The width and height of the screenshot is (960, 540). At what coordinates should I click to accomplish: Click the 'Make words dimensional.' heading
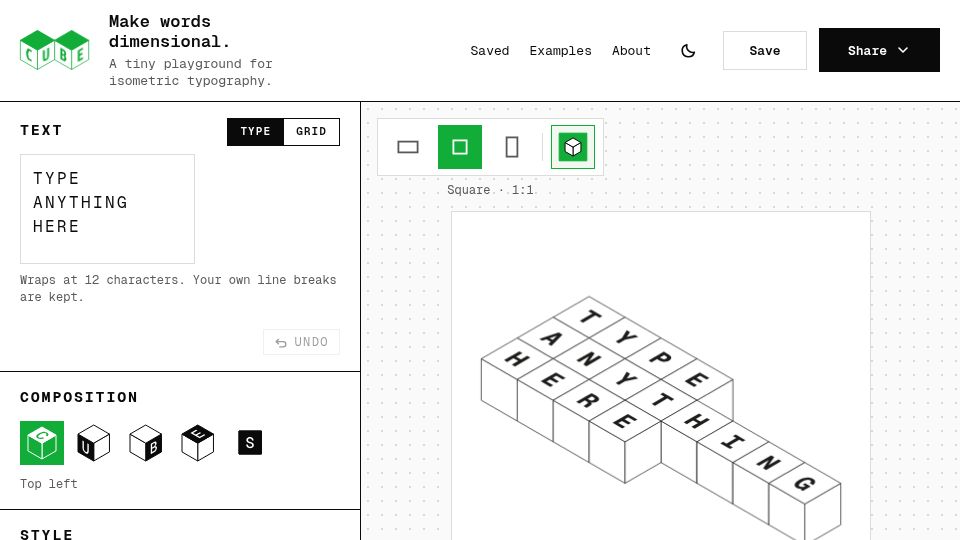pyautogui.click(x=170, y=32)
